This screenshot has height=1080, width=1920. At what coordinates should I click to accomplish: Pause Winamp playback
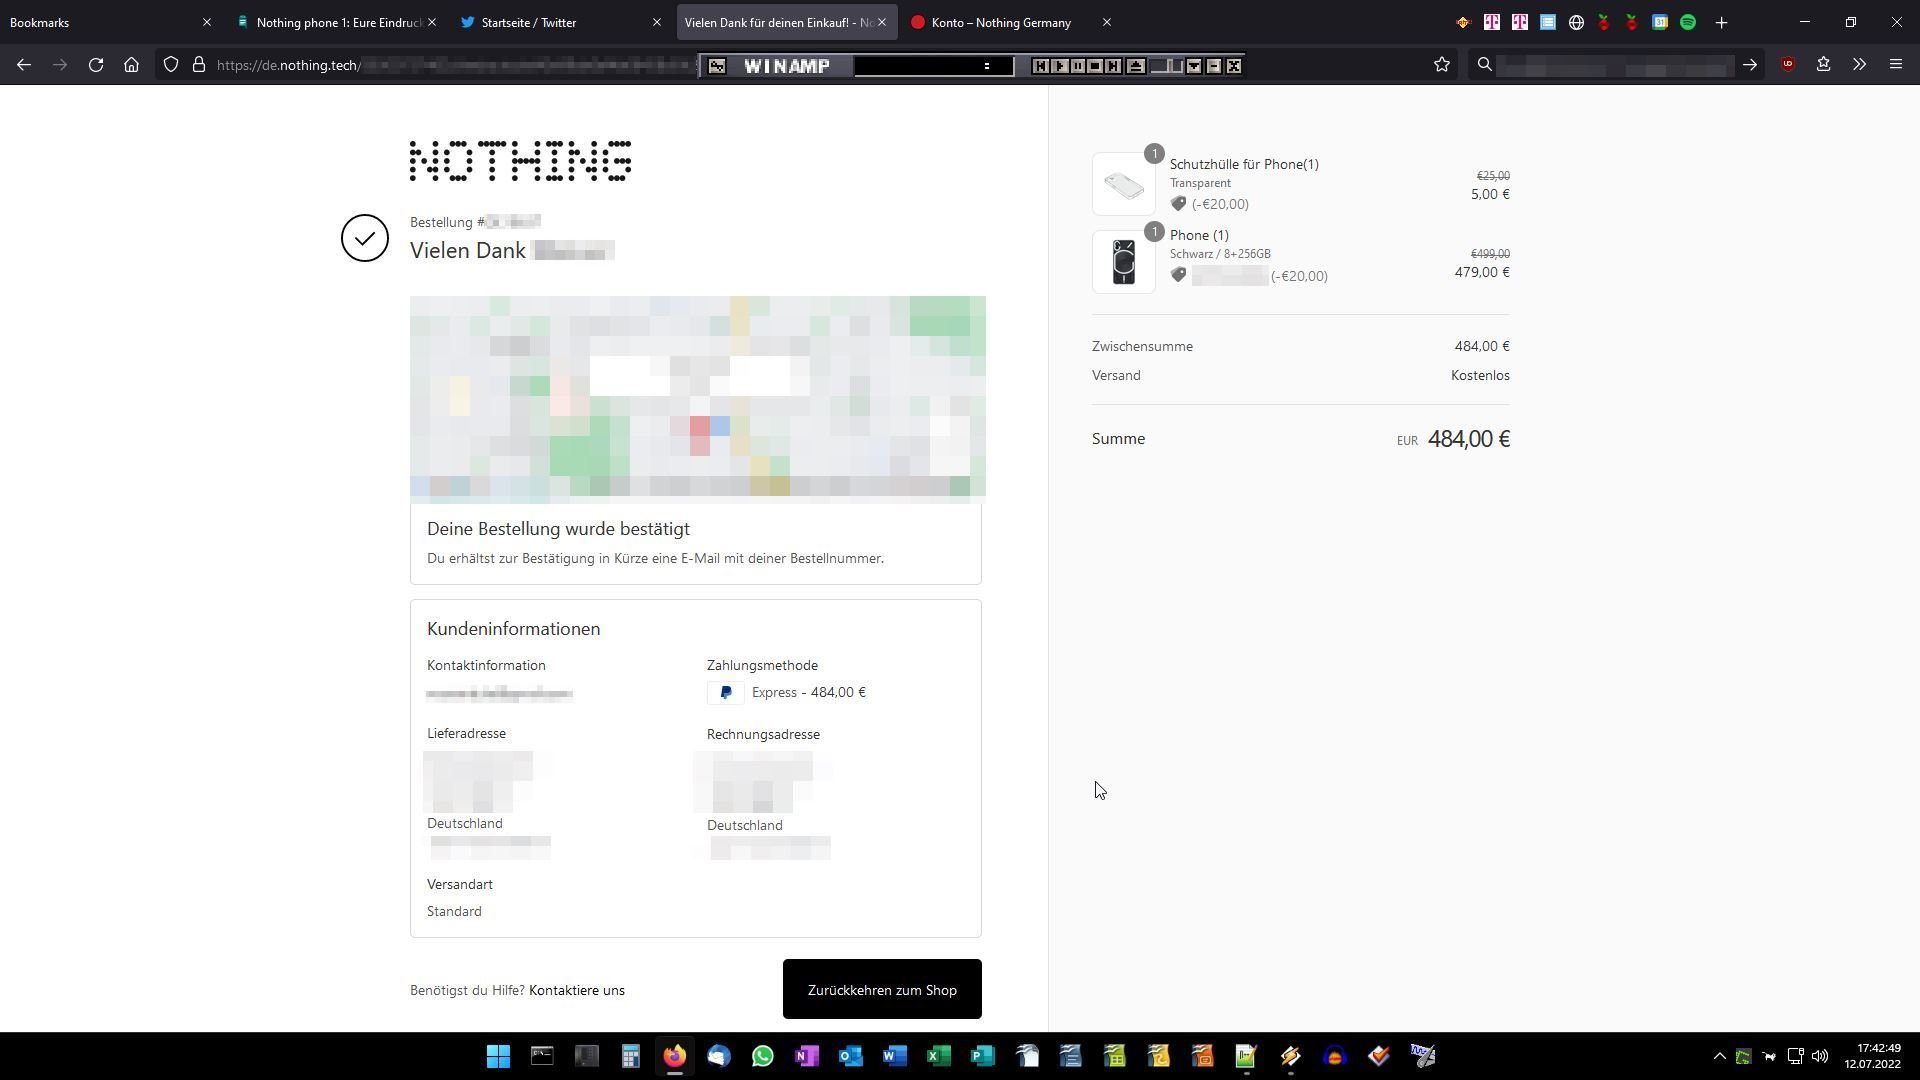pos(1077,66)
